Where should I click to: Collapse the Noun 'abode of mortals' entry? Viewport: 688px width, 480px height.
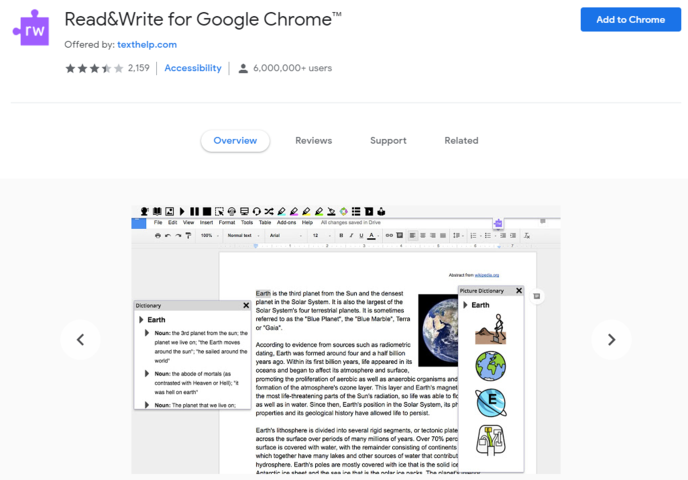coord(147,373)
